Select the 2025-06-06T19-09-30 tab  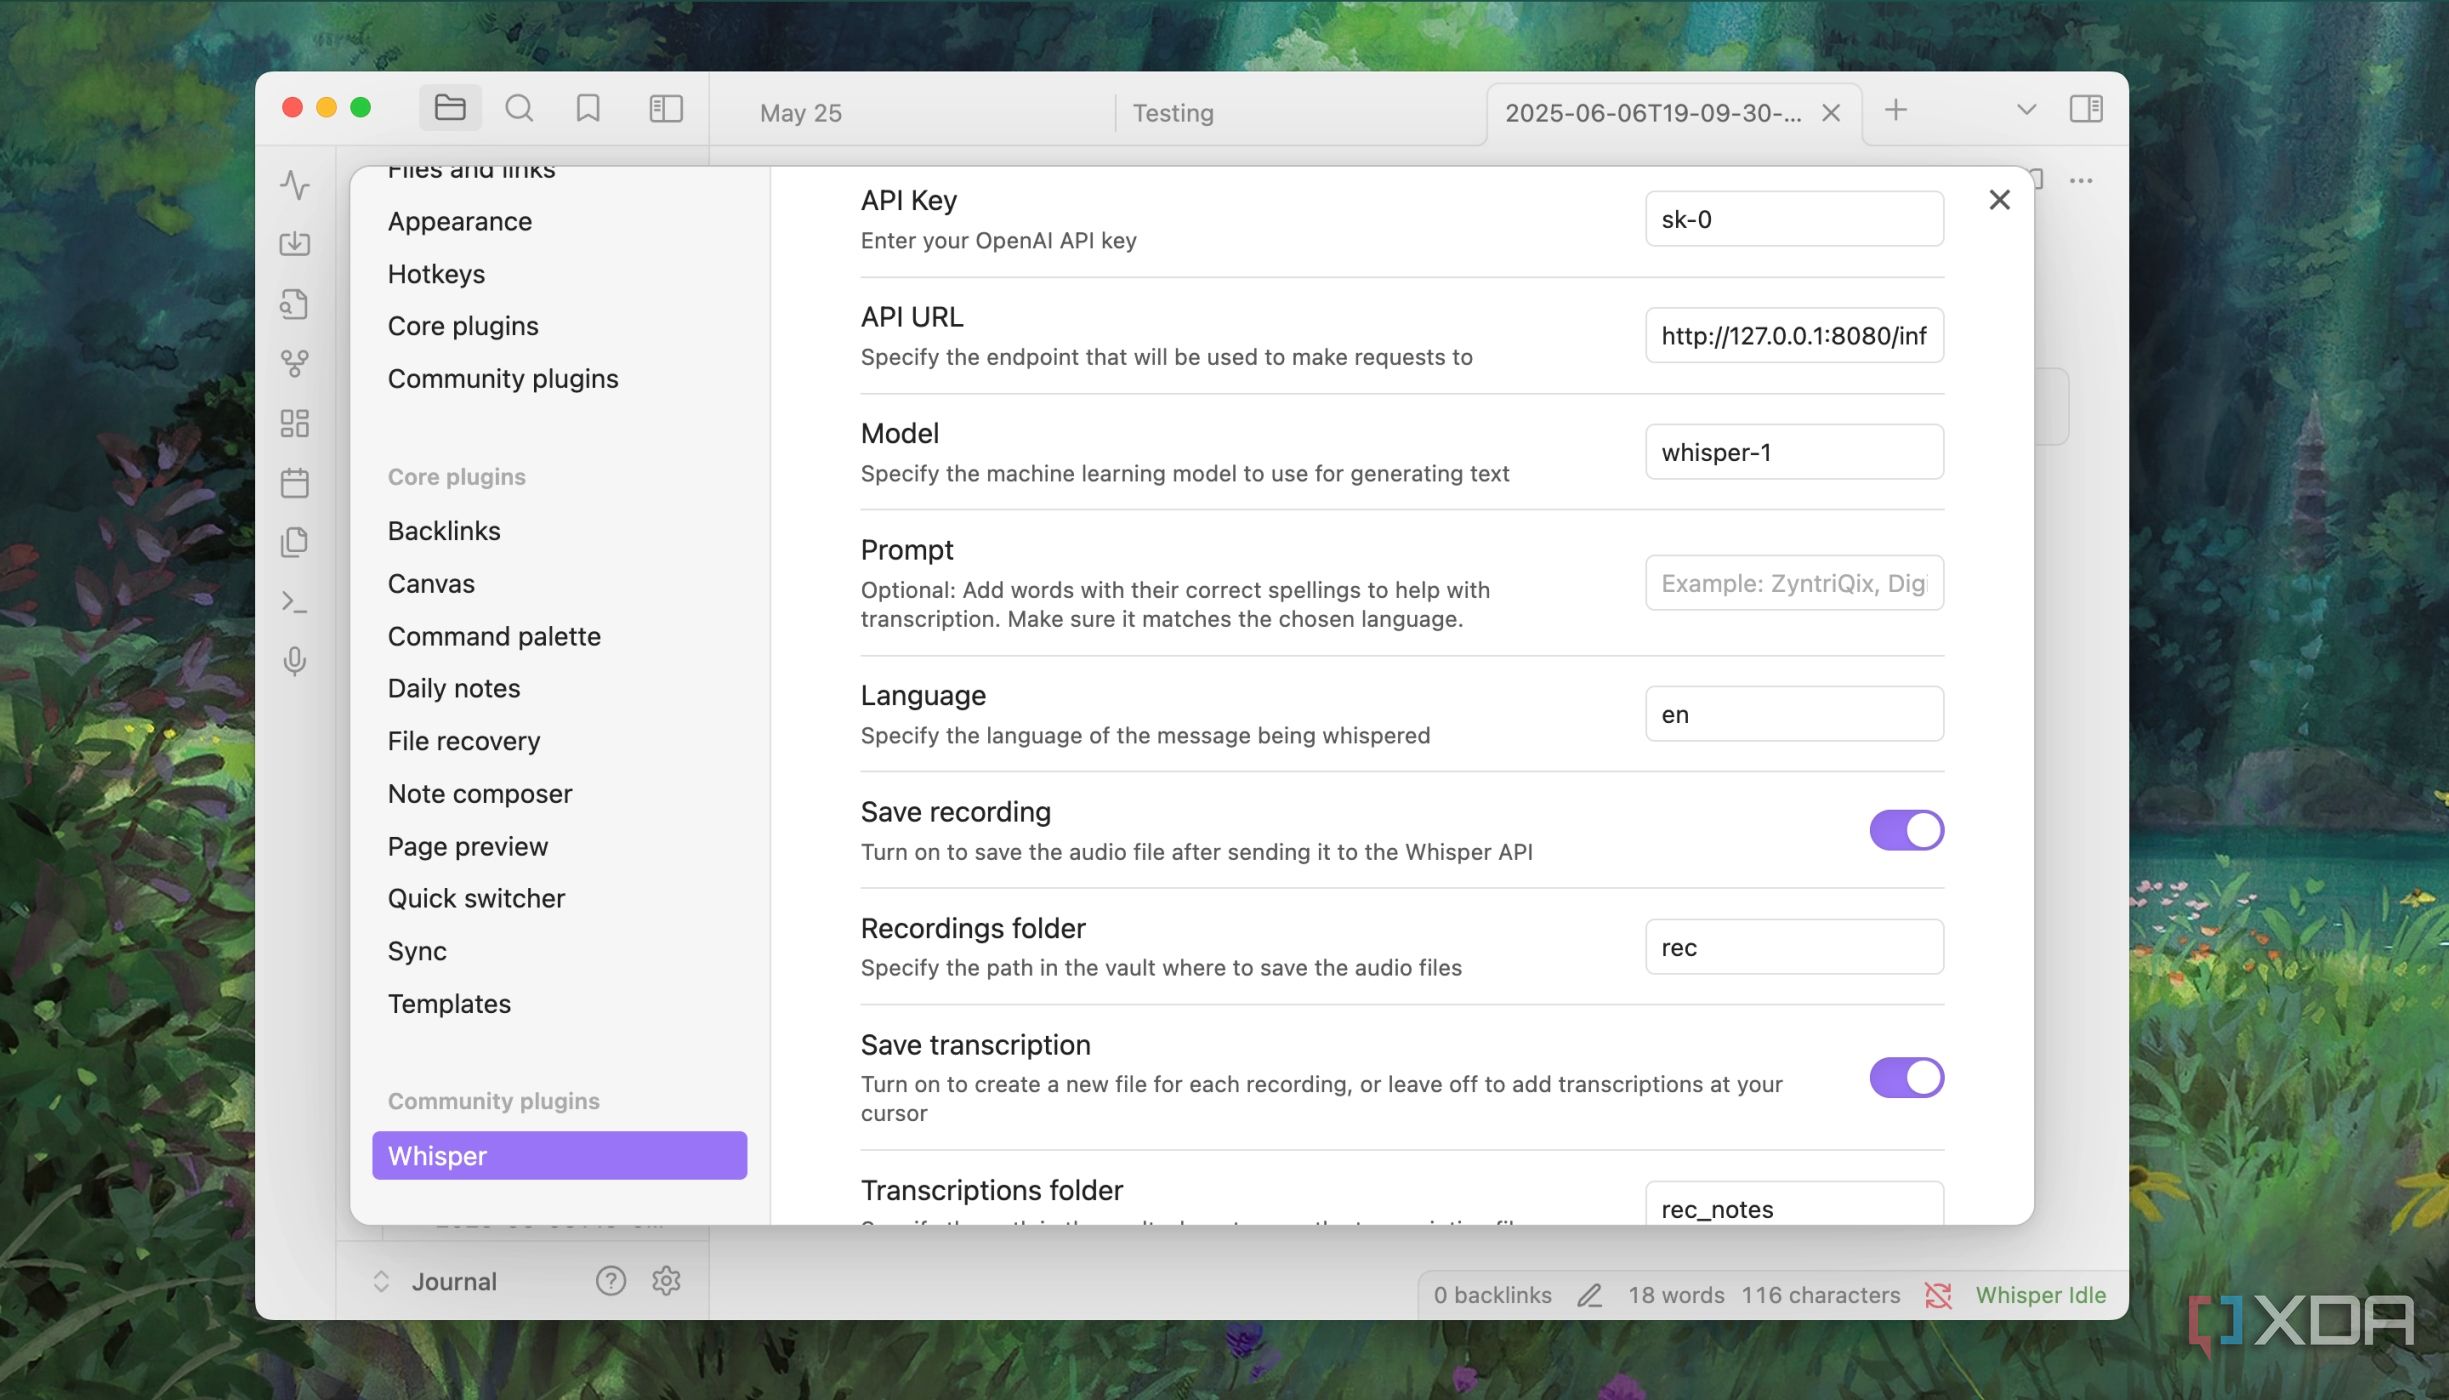(1653, 113)
